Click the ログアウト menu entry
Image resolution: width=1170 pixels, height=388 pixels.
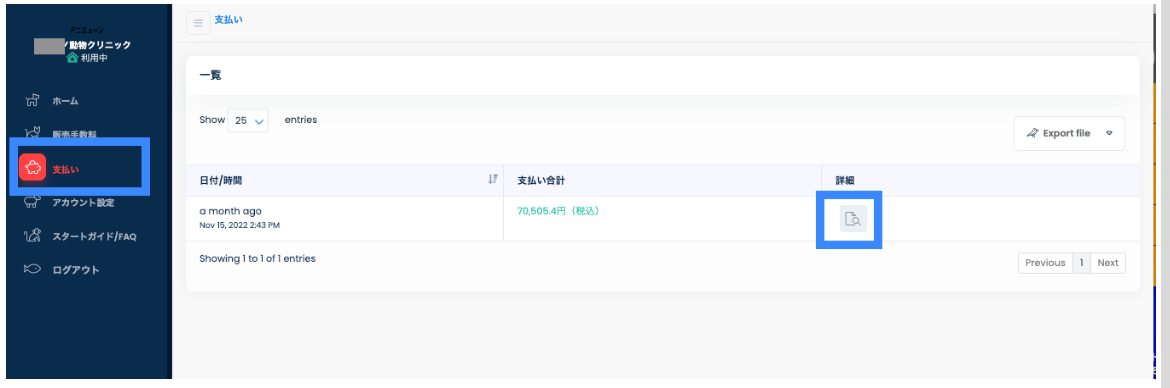pyautogui.click(x=75, y=270)
